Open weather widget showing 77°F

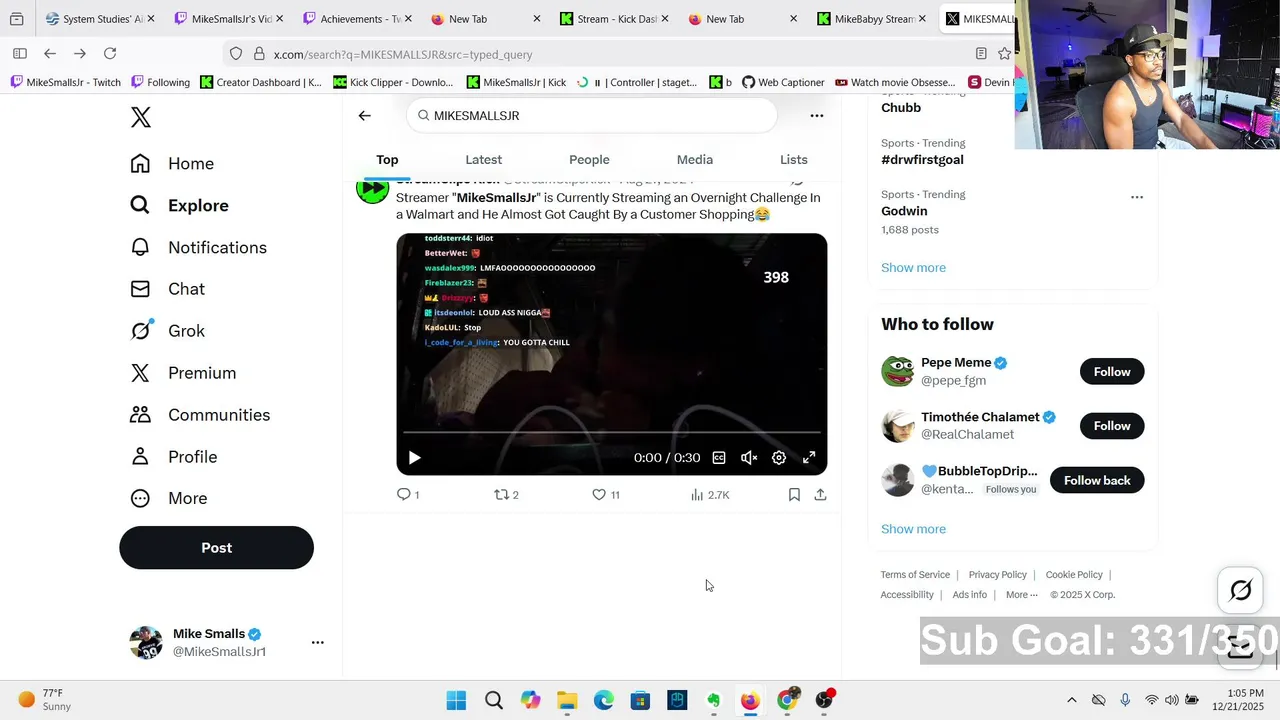pos(45,700)
